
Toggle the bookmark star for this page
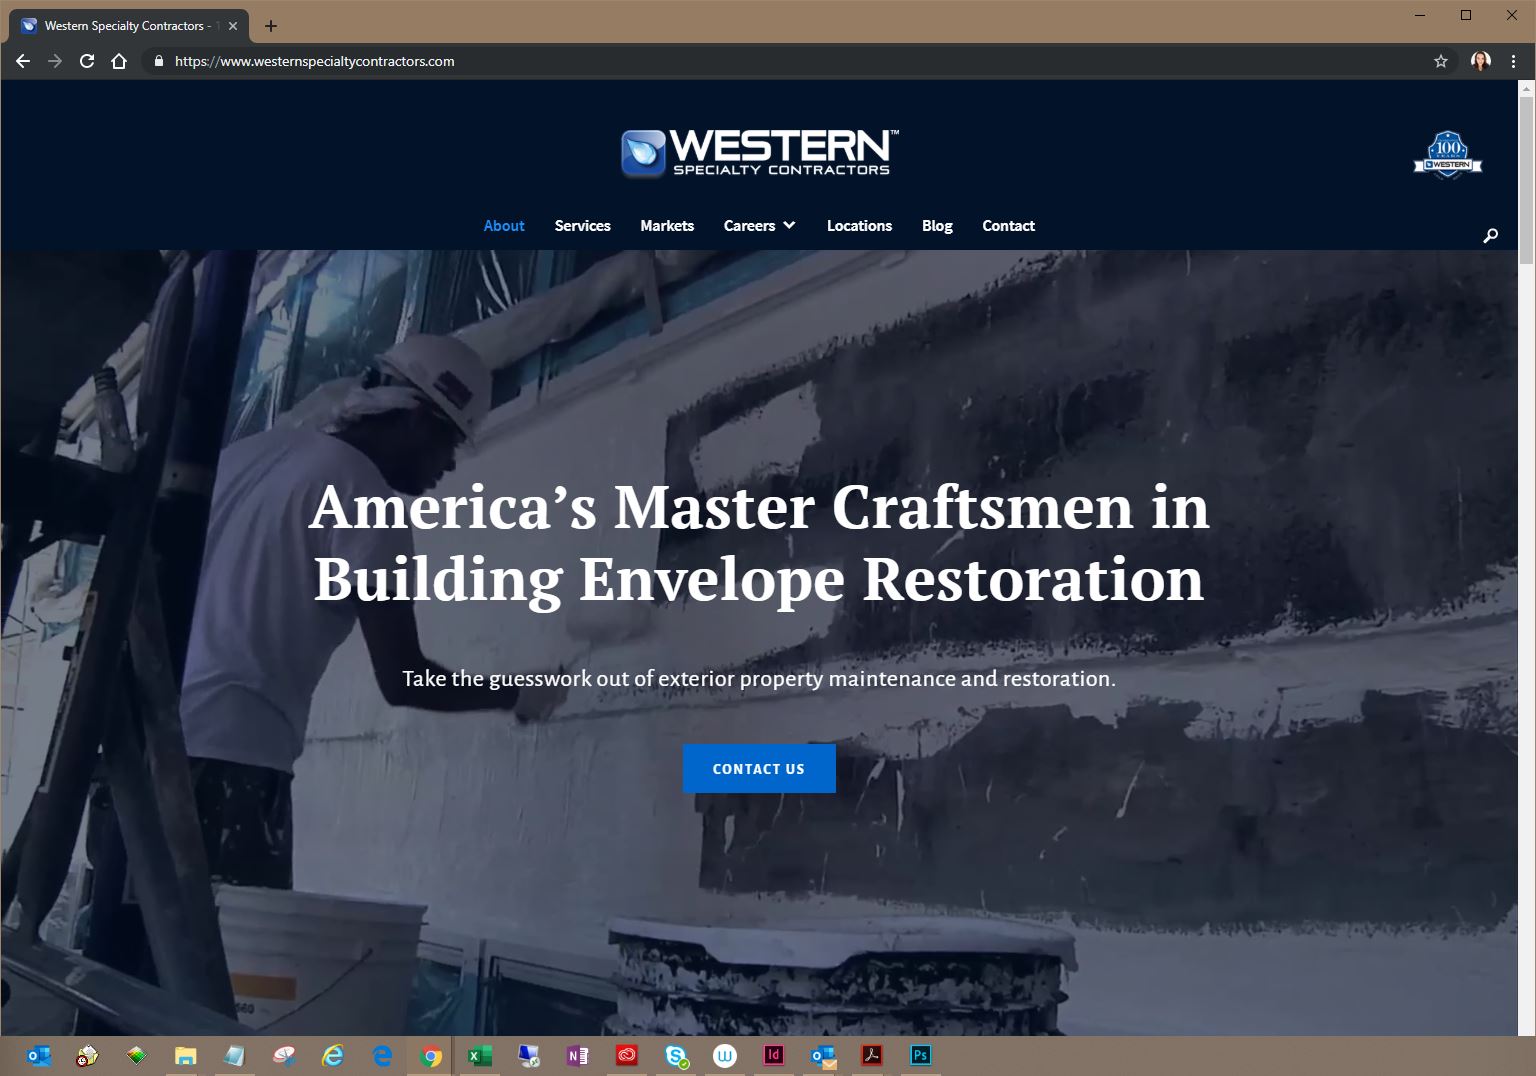tap(1441, 61)
